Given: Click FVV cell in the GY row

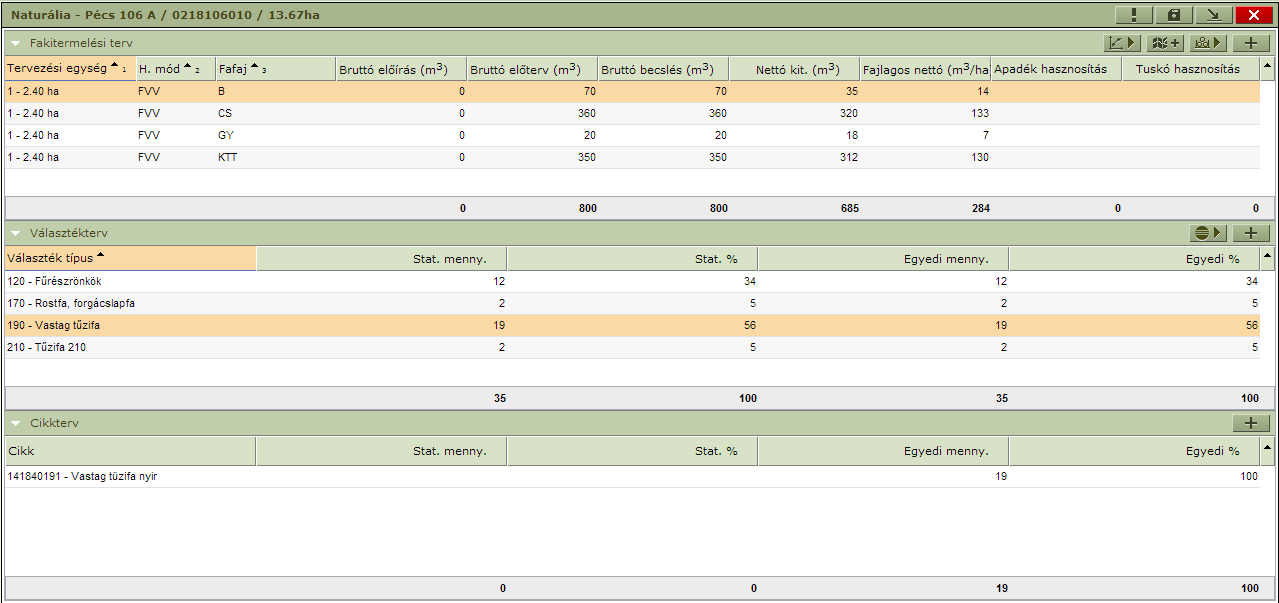Looking at the screenshot, I should [x=149, y=135].
